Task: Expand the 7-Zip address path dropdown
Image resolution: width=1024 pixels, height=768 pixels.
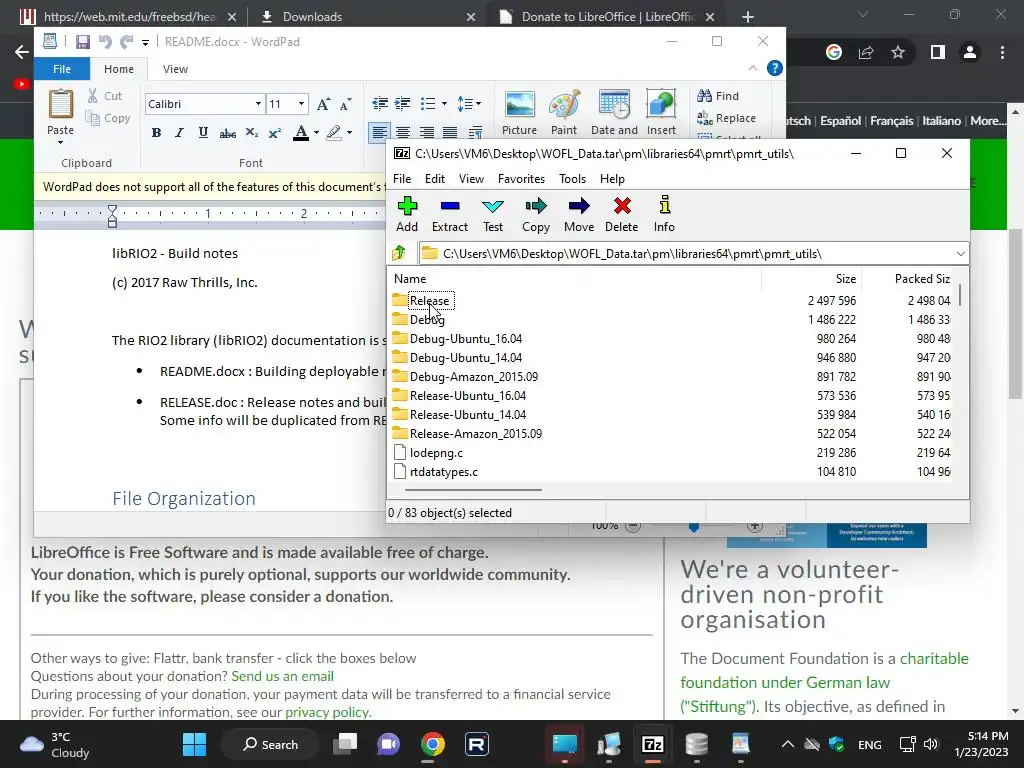Action: 961,253
